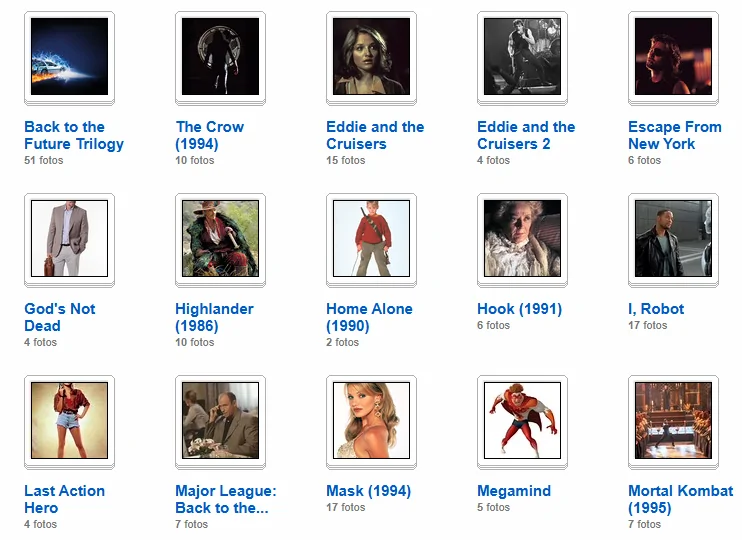Click the Mortal Kombat (1995) title link
This screenshot has width=742, height=540.
[680, 499]
